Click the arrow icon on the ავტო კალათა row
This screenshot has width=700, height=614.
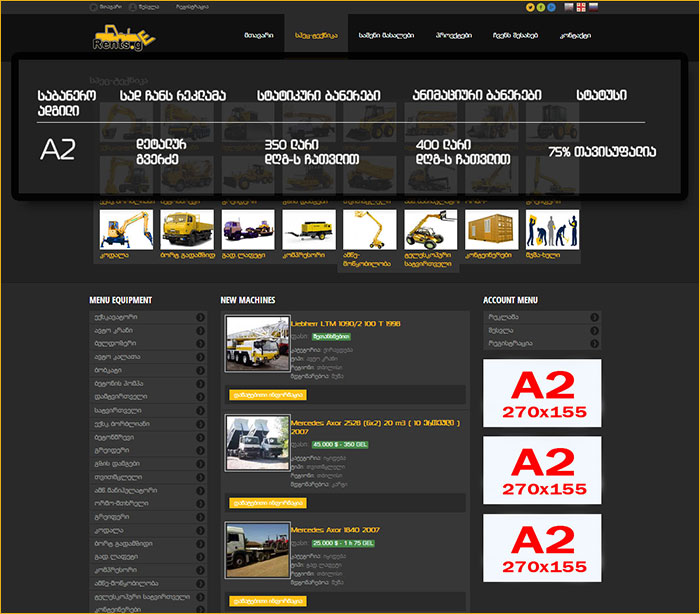200,357
